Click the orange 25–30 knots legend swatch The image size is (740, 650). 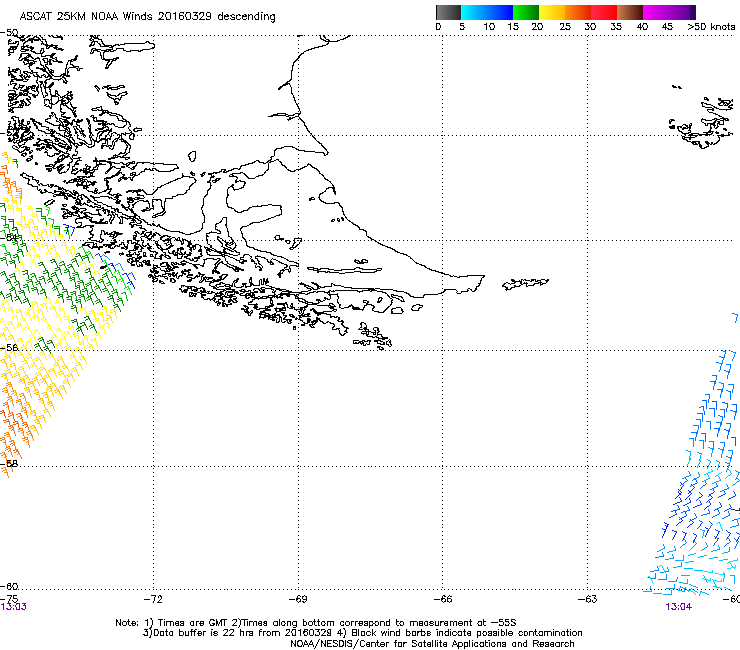pyautogui.click(x=578, y=12)
